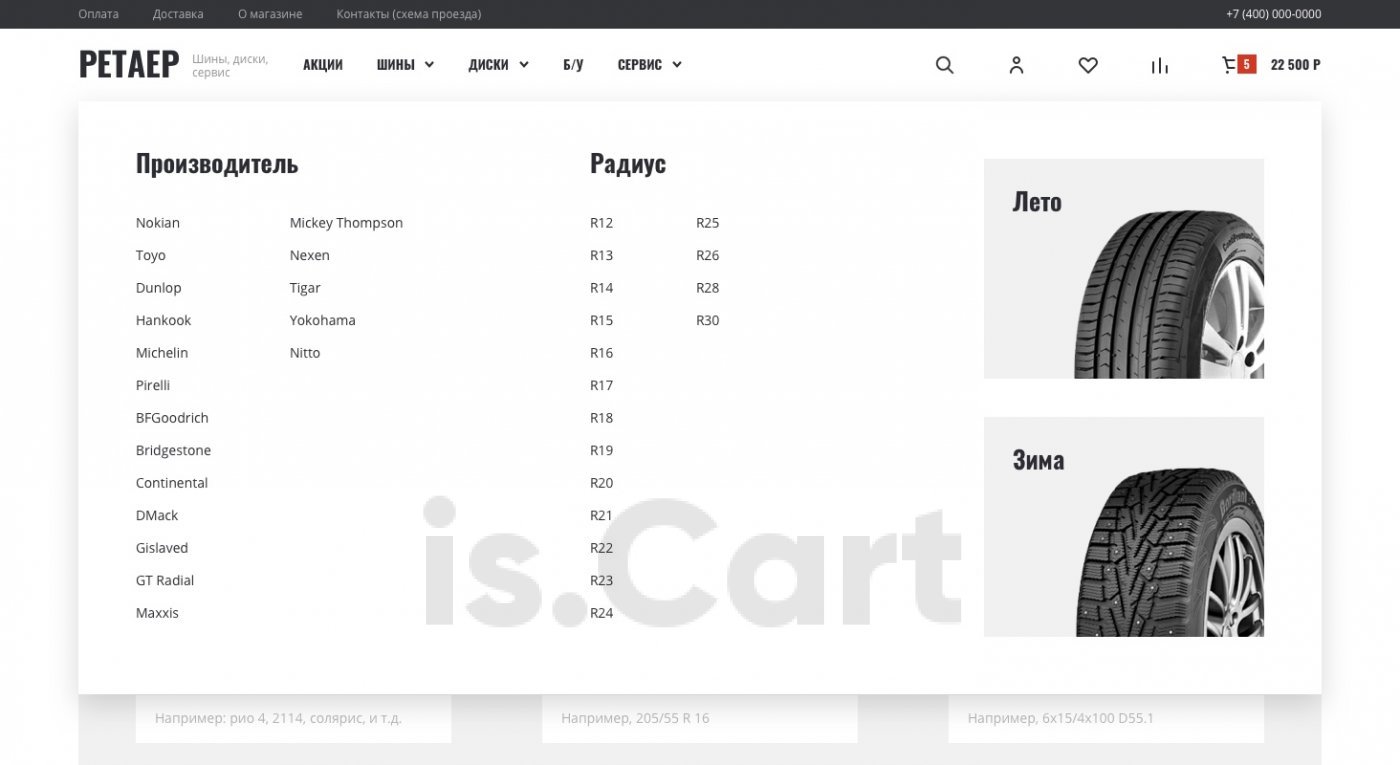The height and width of the screenshot is (765, 1400).
Task: Select the Nokian manufacturer link
Action: 158,223
